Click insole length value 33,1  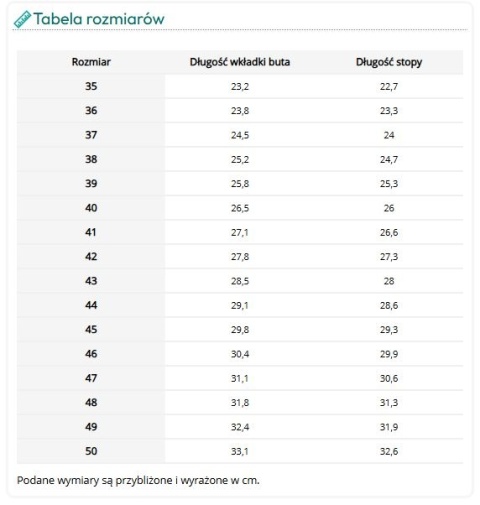point(240,452)
